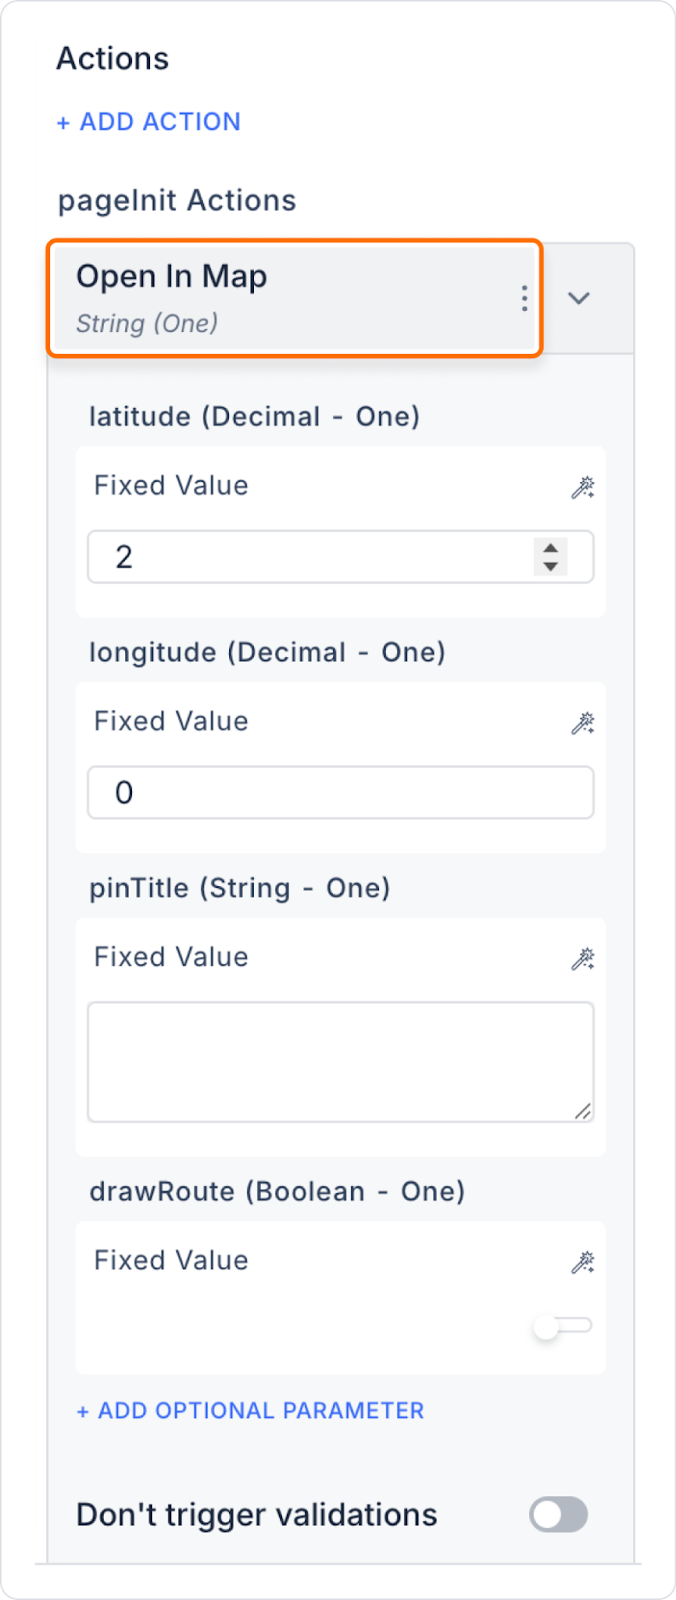Image resolution: width=676 pixels, height=1600 pixels.
Task: Click the magic wand icon for drawRoute
Action: click(x=582, y=1262)
